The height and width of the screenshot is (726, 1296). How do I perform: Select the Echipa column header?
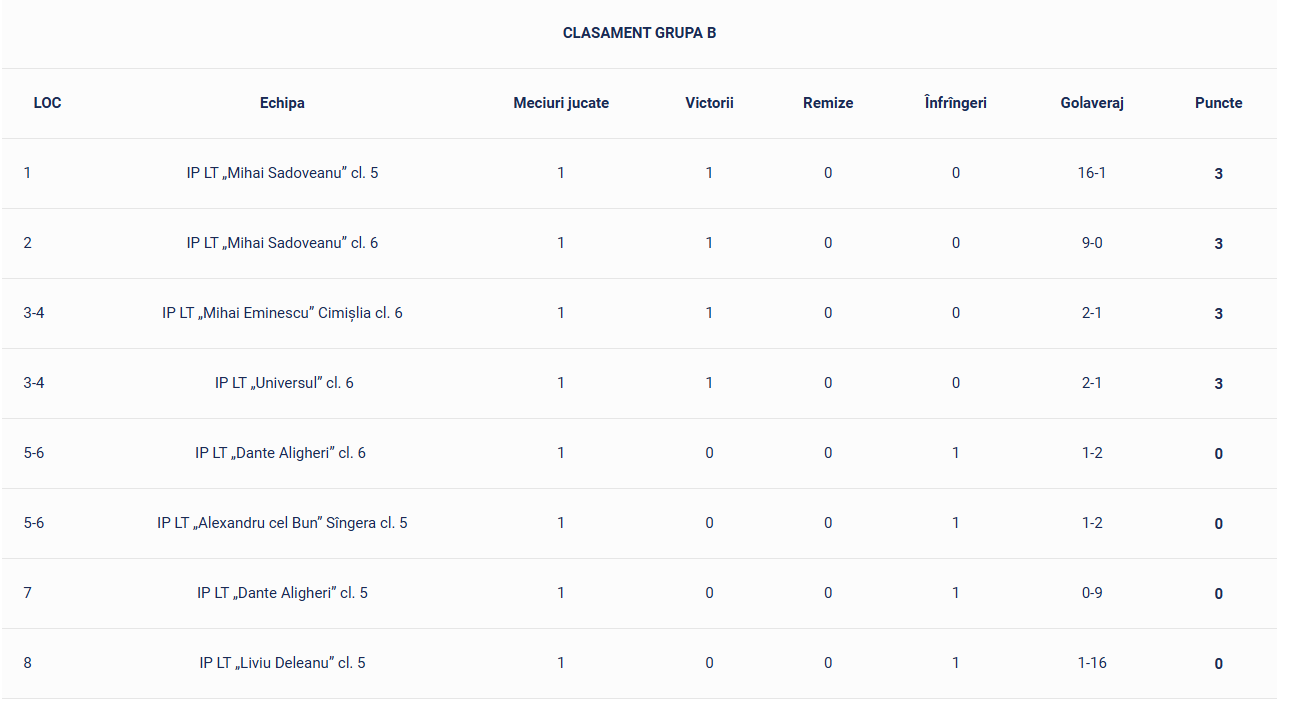(282, 103)
